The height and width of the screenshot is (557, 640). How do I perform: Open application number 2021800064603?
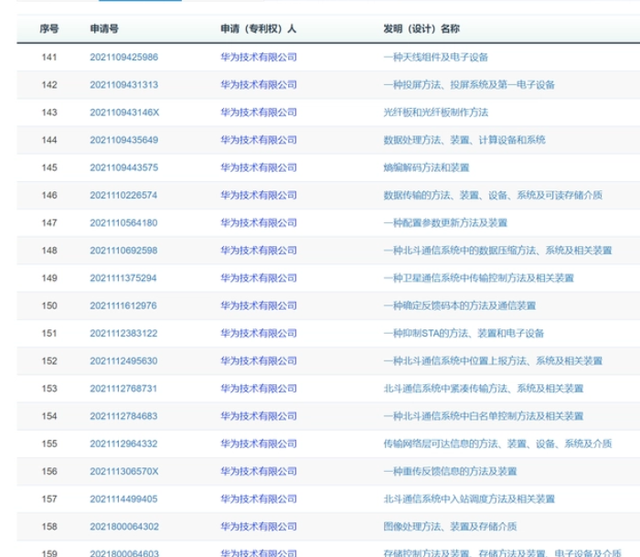pos(124,553)
